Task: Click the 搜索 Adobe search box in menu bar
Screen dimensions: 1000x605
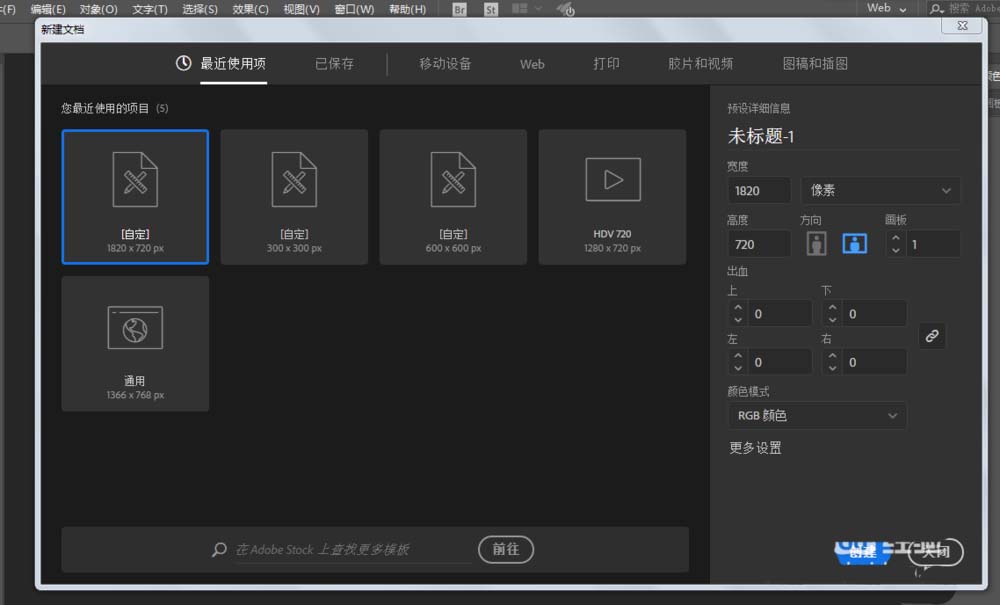Action: point(964,8)
